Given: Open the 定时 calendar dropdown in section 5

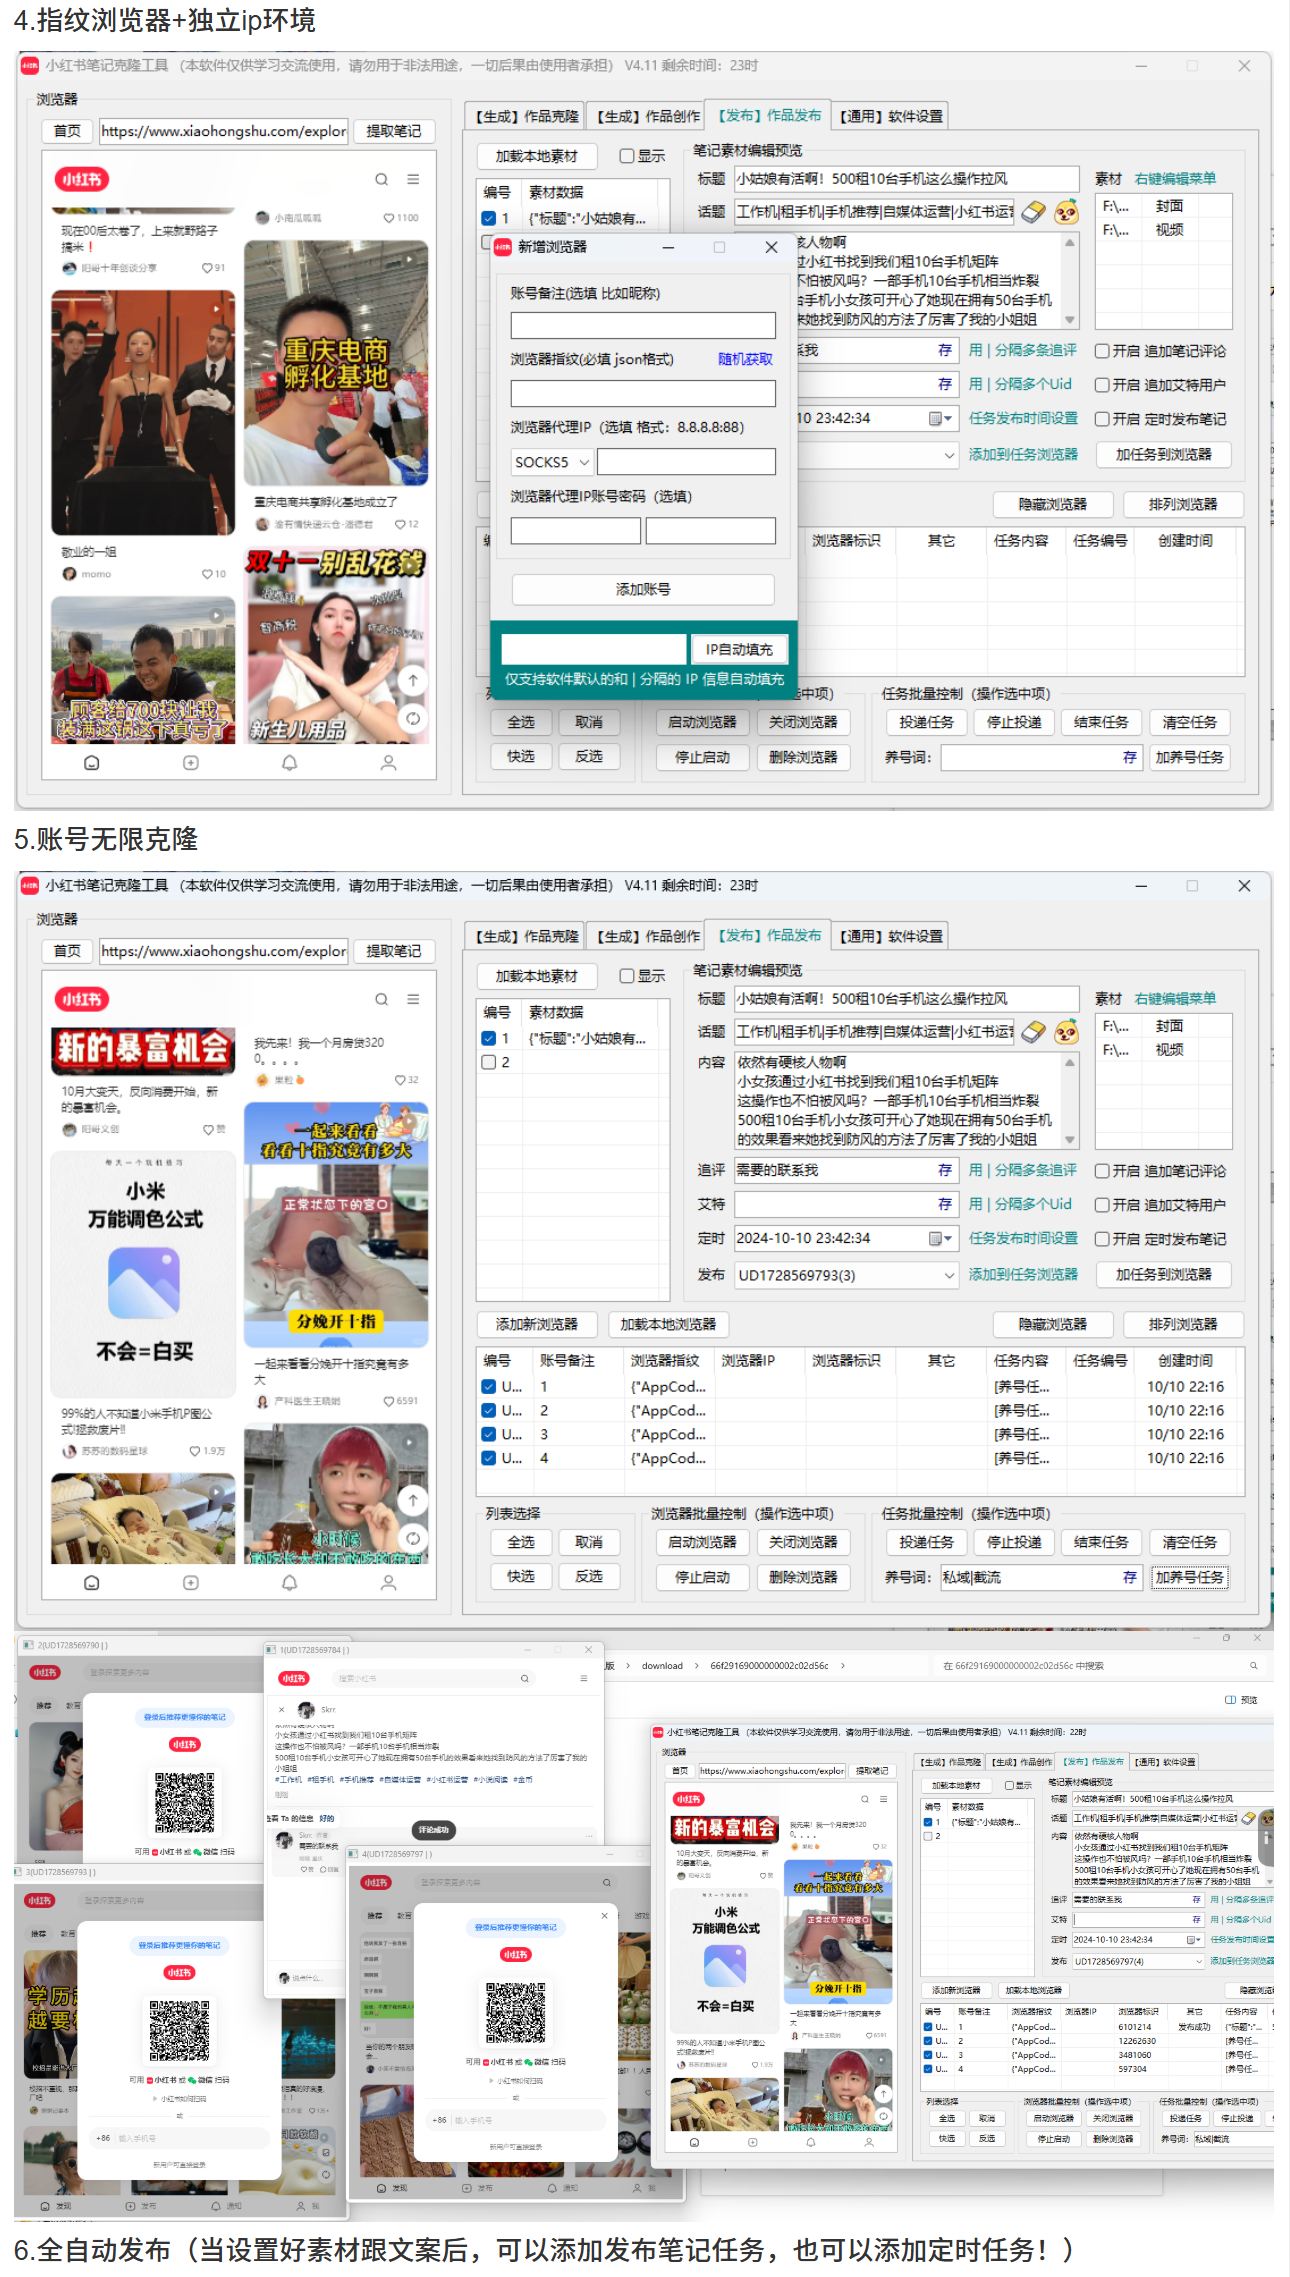Looking at the screenshot, I should pyautogui.click(x=940, y=1238).
